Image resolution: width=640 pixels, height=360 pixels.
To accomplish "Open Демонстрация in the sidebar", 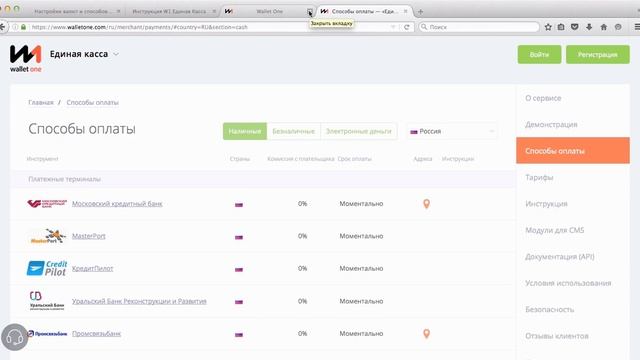I will [551, 124].
